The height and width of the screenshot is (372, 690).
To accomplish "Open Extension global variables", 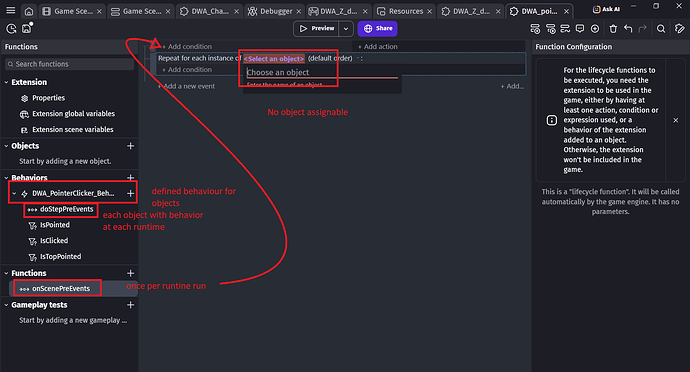I will click(73, 114).
